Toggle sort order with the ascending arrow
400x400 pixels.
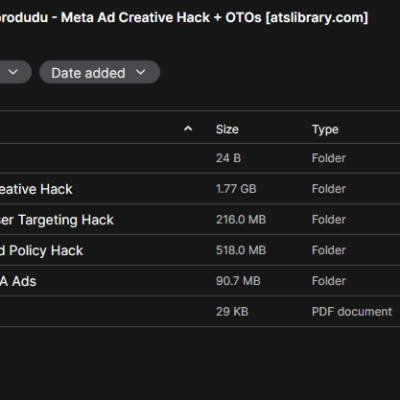[x=188, y=129]
